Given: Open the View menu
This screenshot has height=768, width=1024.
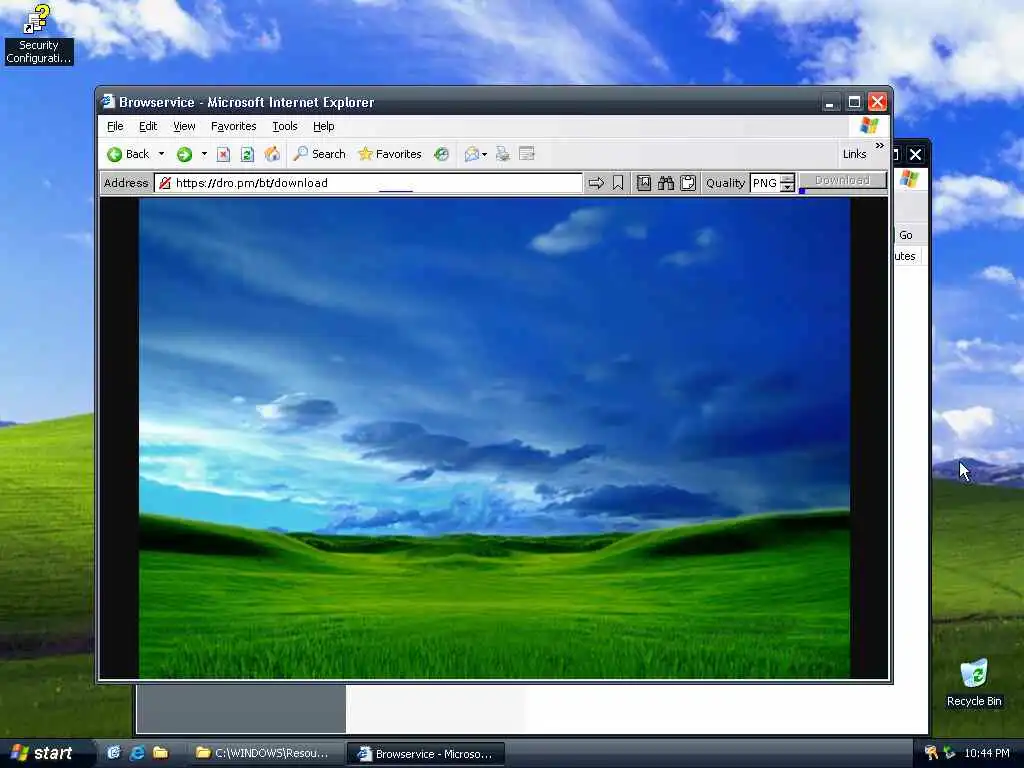Looking at the screenshot, I should tap(184, 127).
